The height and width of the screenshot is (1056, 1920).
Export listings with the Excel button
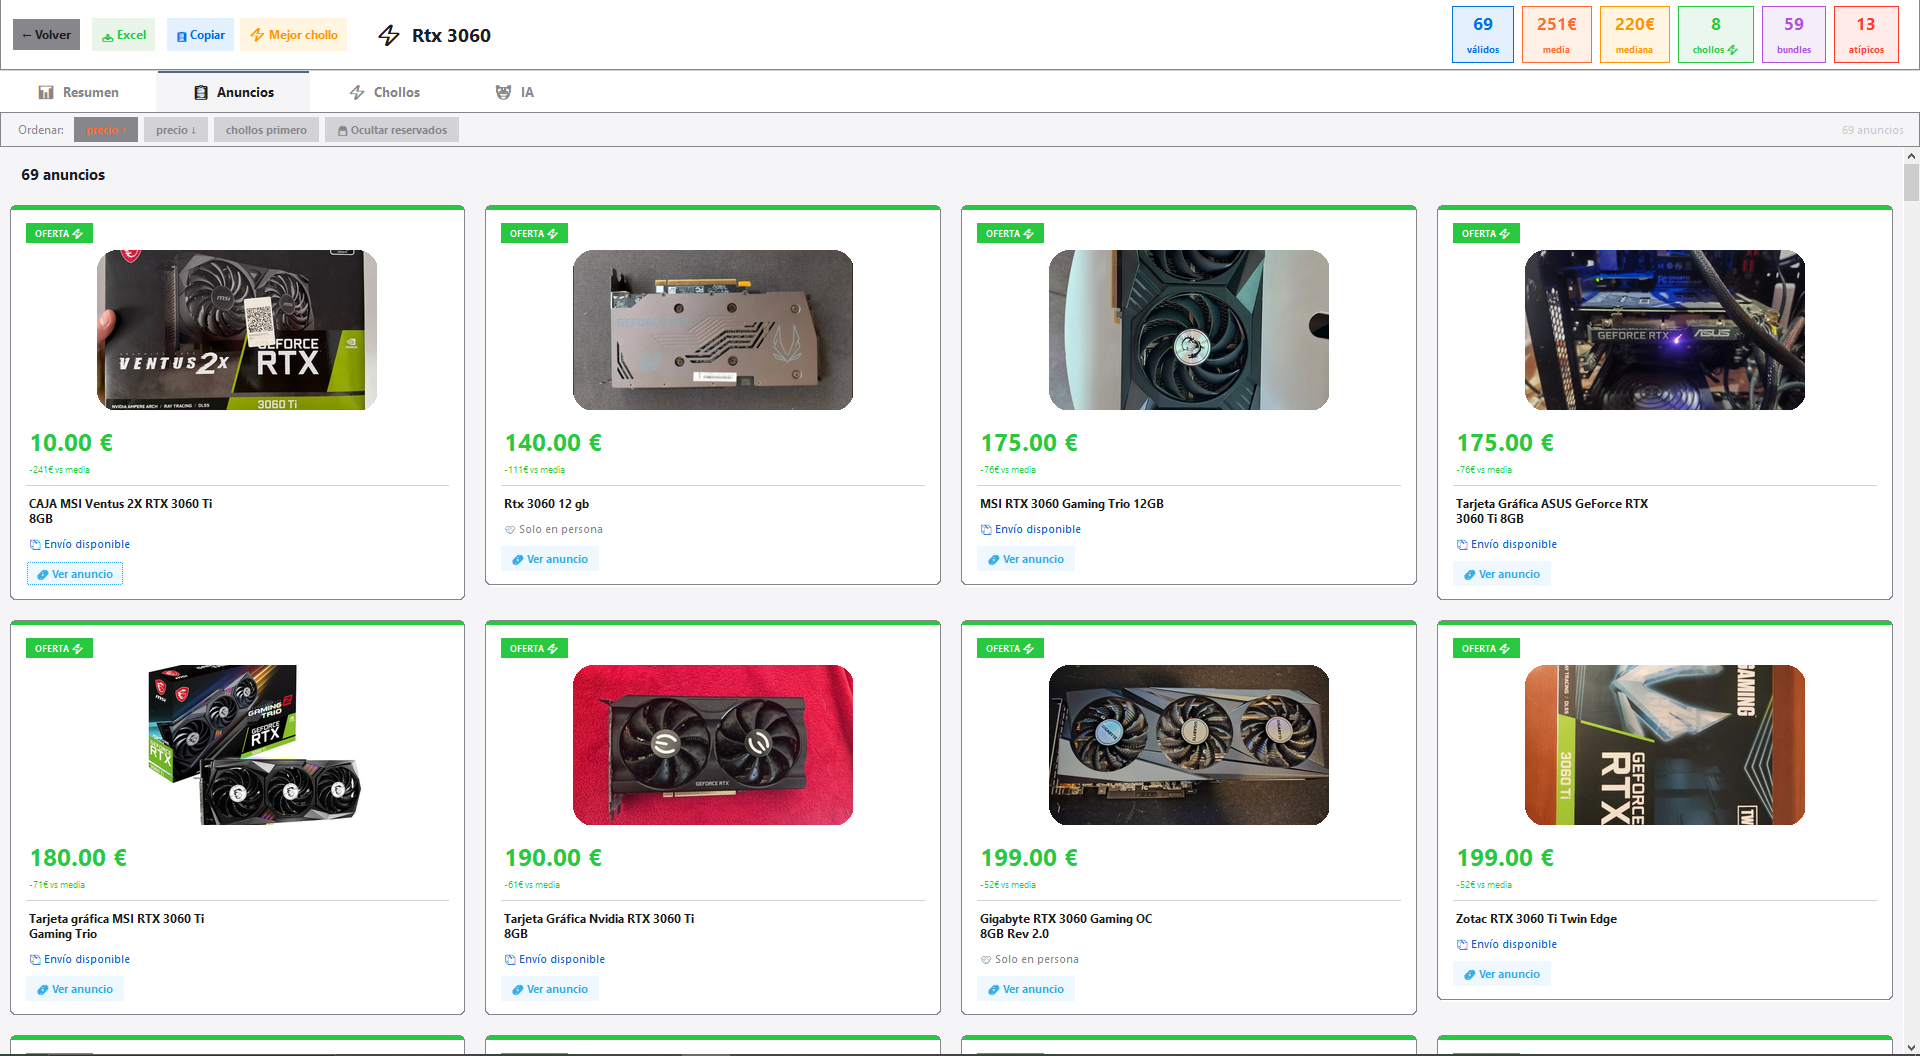click(124, 35)
